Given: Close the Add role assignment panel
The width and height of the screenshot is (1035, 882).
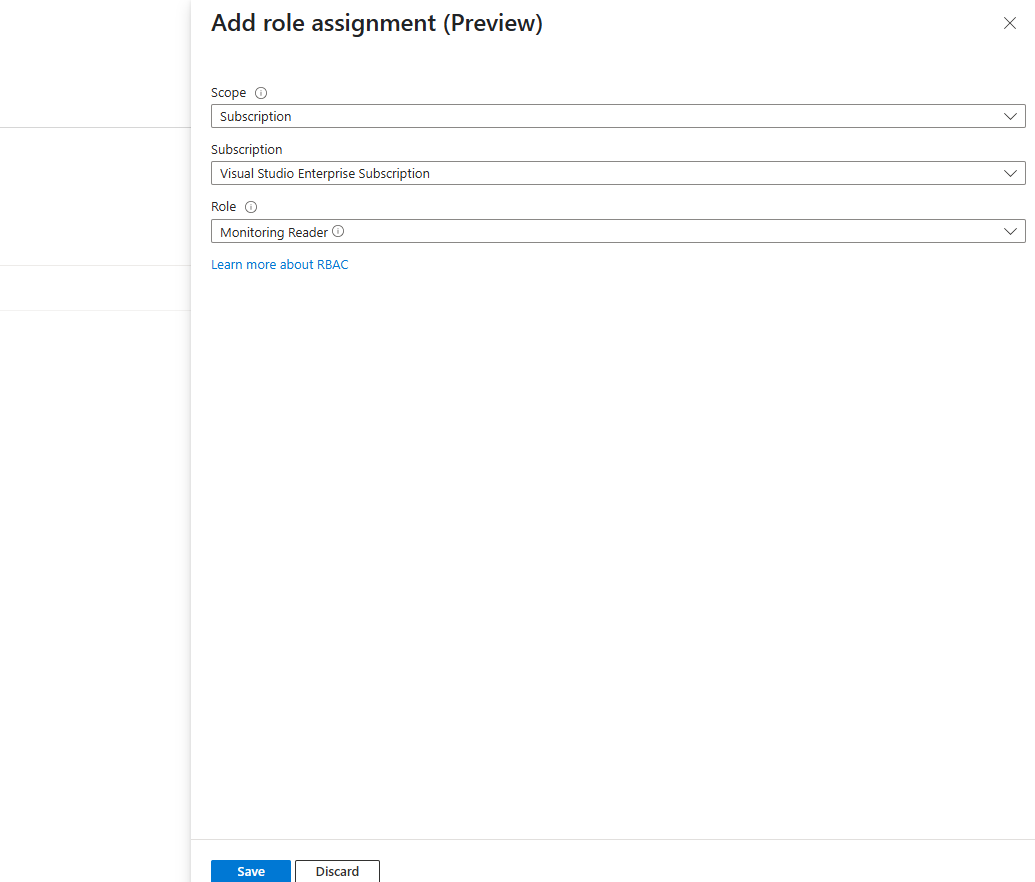Looking at the screenshot, I should click(x=1009, y=23).
